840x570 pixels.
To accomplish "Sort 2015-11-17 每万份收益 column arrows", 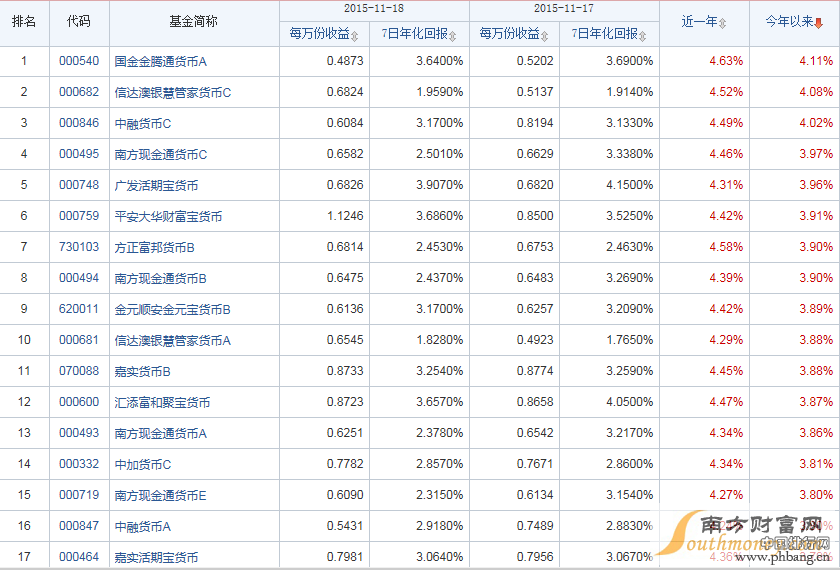I will [x=544, y=36].
